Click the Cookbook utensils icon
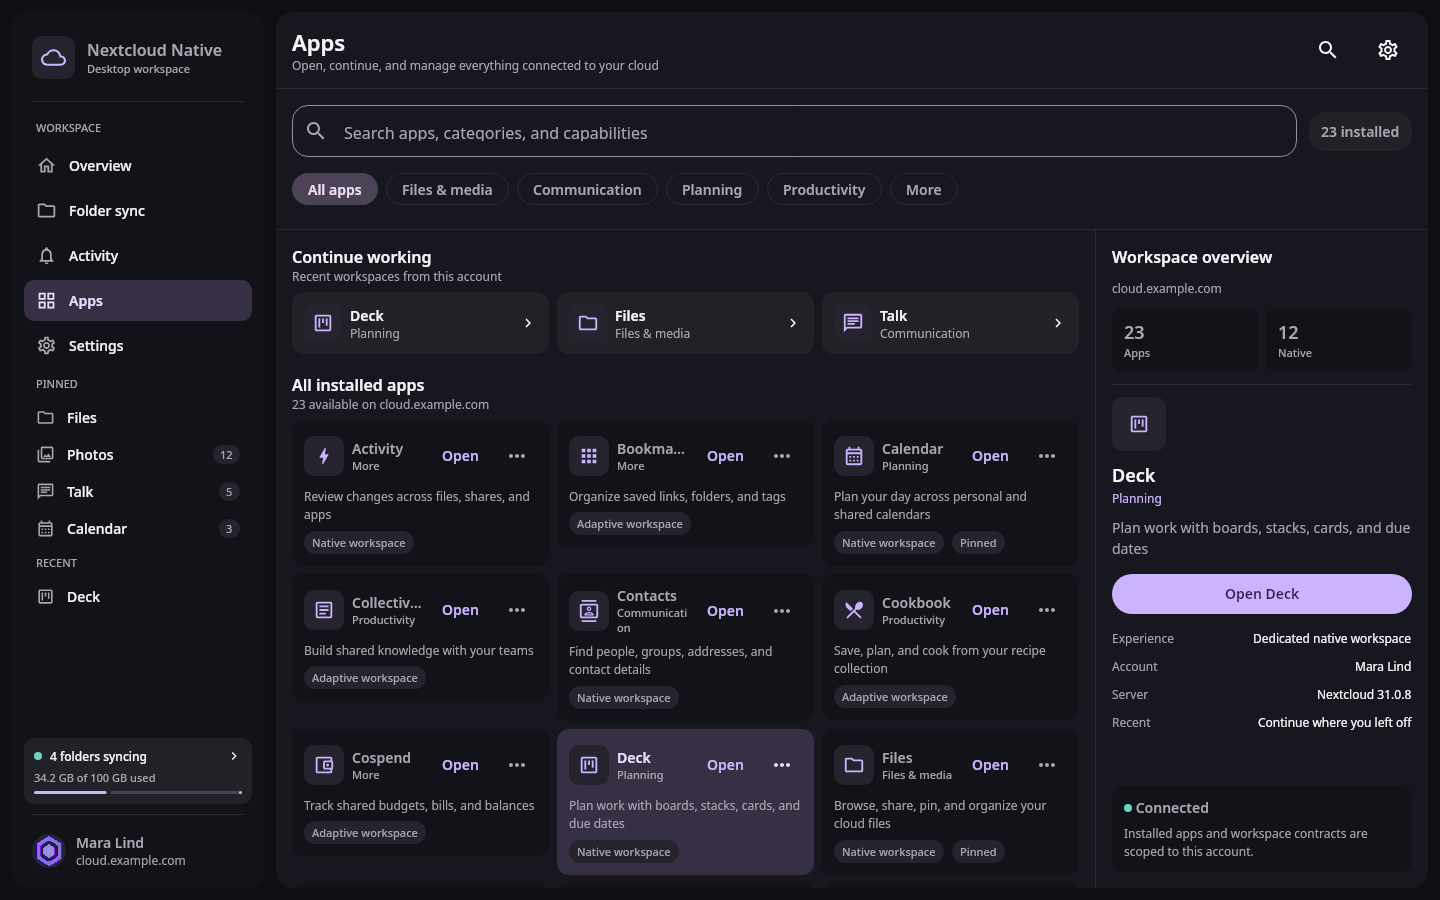This screenshot has width=1440, height=900. point(854,610)
